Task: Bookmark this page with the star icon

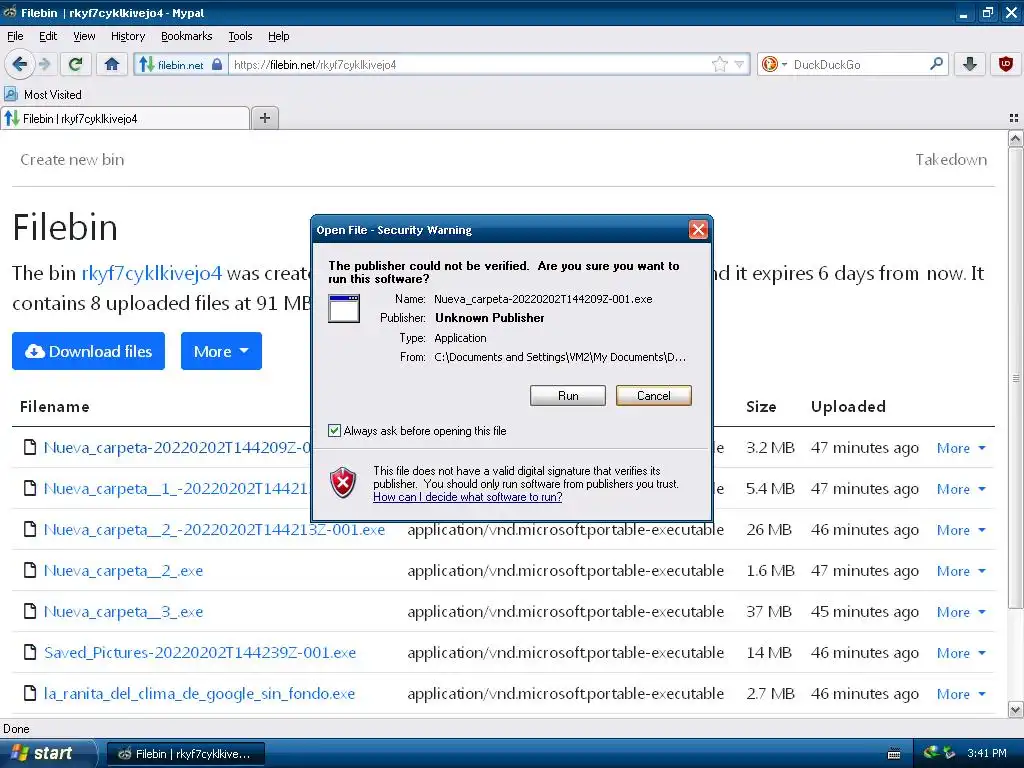Action: click(720, 64)
